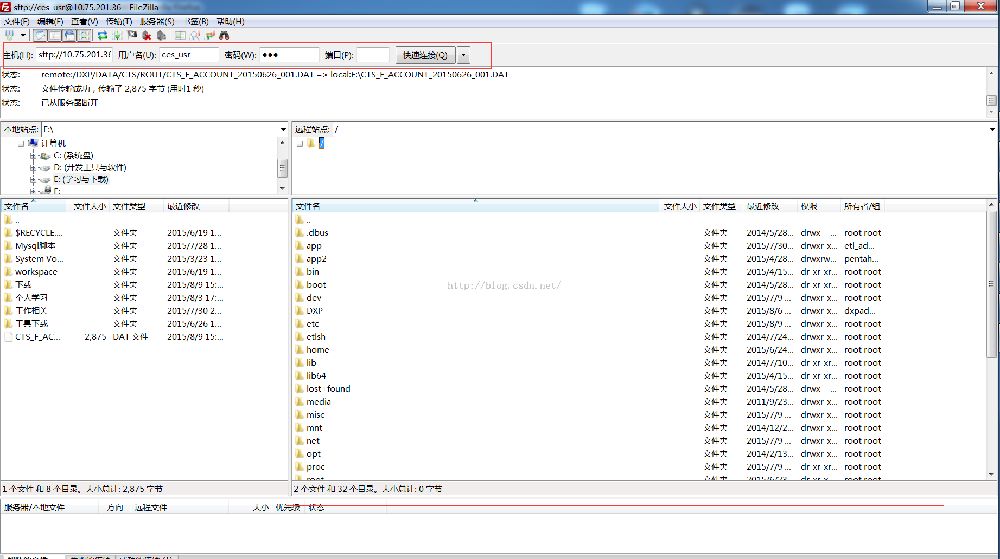Select the remote lost+found folder
Screen dimensions: 1000x559
coord(328,389)
